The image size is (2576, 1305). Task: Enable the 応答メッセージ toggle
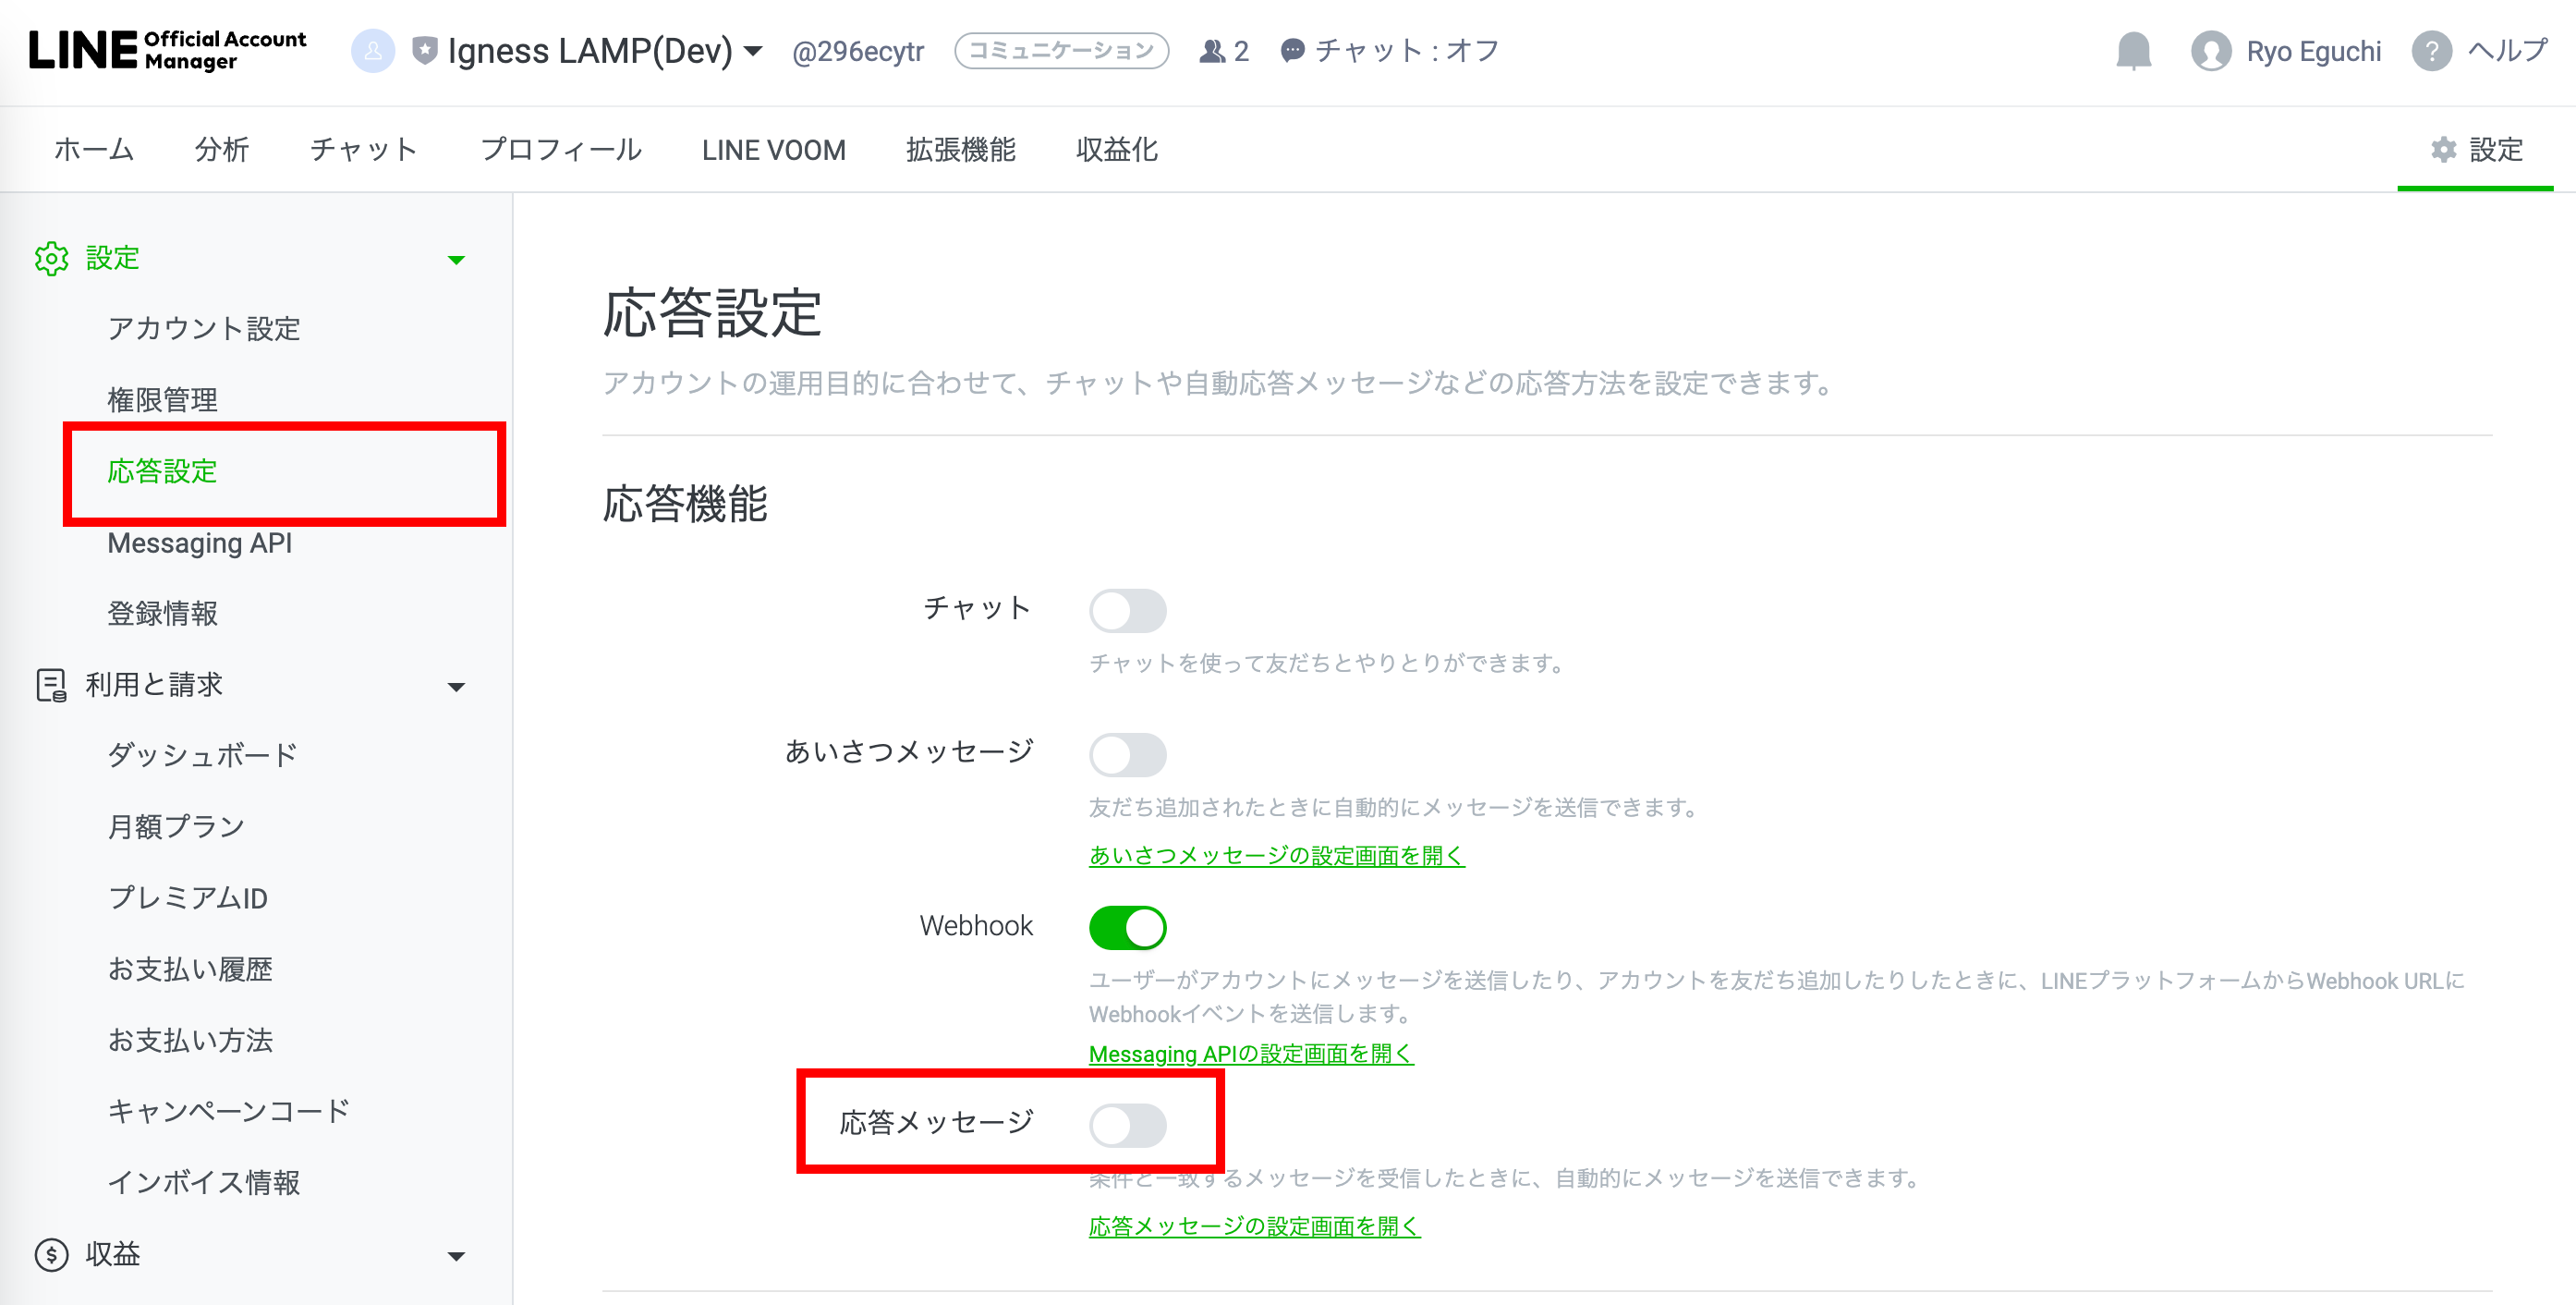(x=1127, y=1125)
